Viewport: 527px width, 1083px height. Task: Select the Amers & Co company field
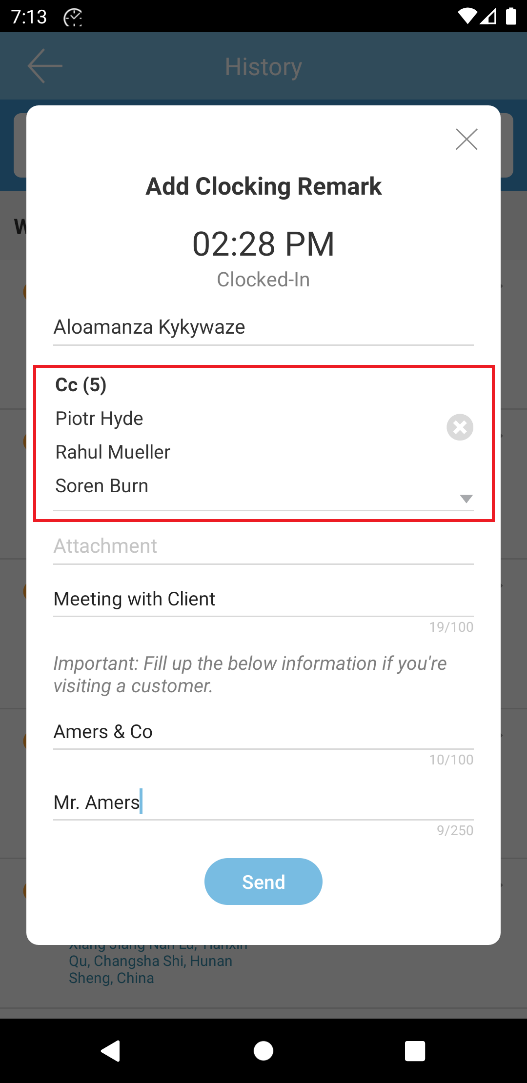pos(263,731)
